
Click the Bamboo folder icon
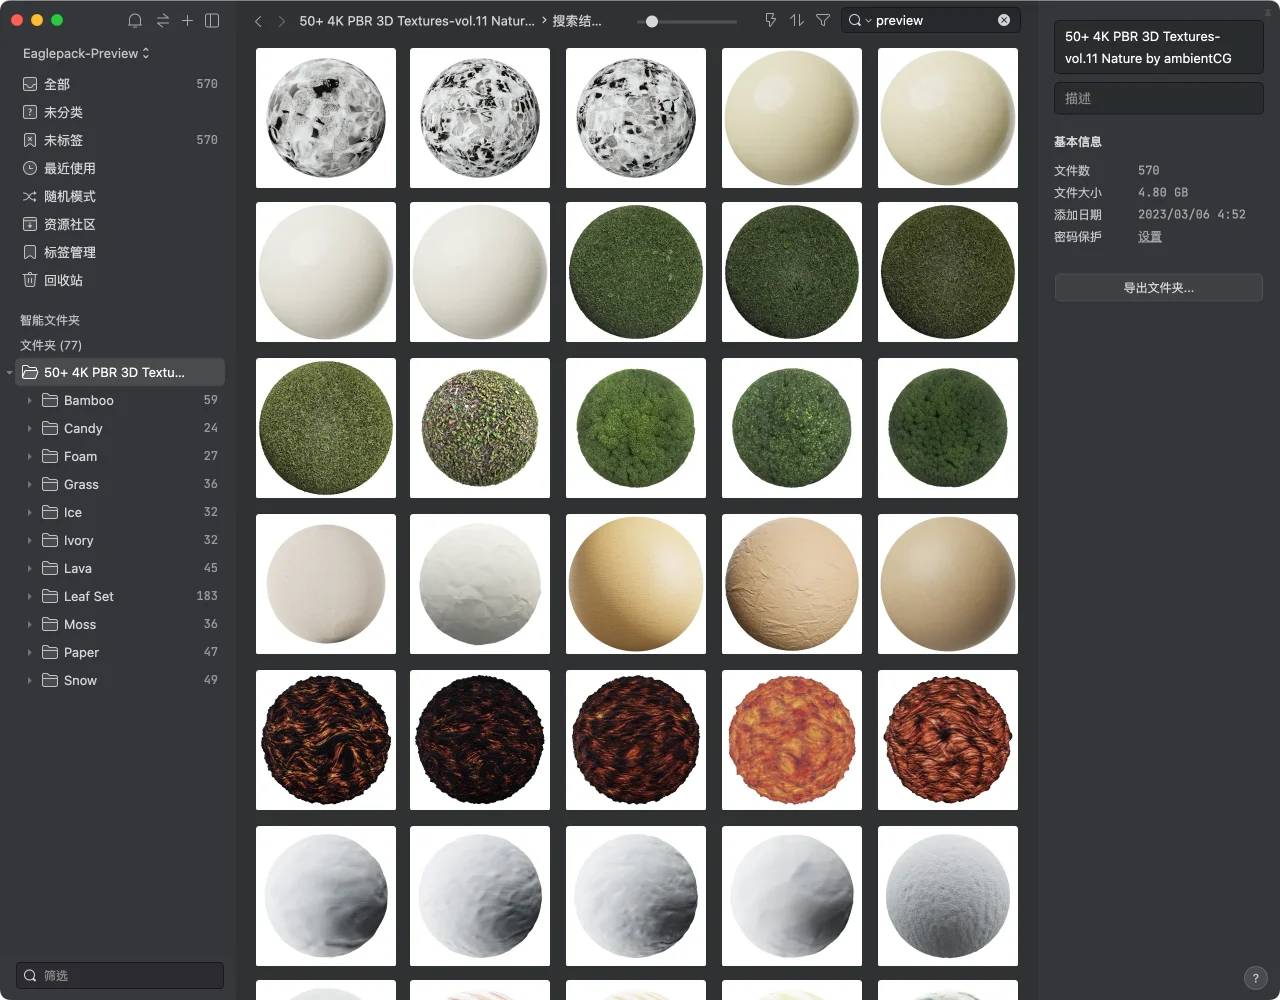coord(49,400)
